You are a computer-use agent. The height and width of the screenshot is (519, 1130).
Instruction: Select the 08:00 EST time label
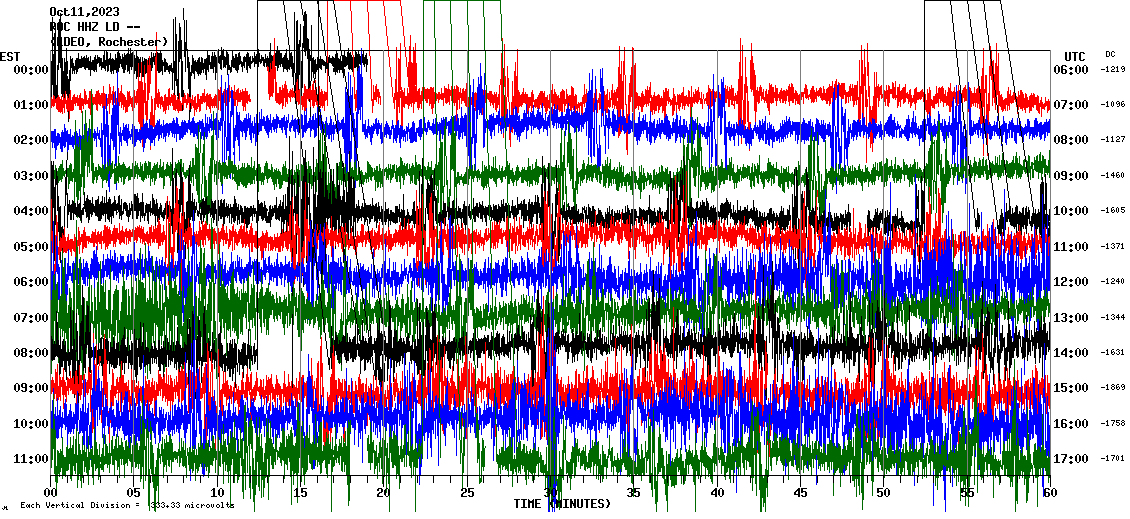[x=31, y=352]
